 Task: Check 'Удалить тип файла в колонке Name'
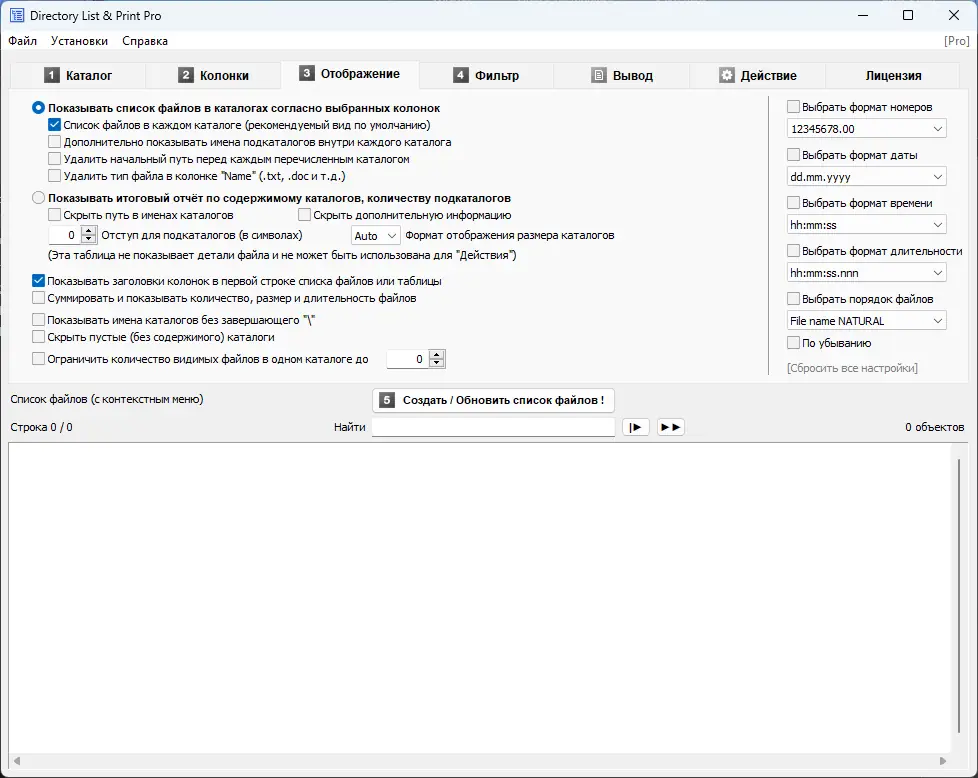(x=54, y=175)
